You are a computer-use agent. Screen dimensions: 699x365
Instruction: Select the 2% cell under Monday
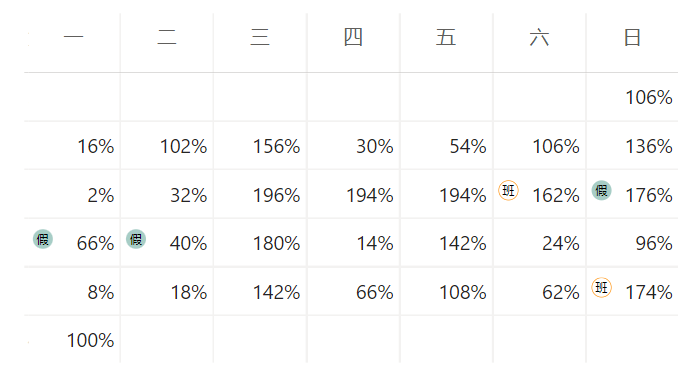(x=72, y=194)
